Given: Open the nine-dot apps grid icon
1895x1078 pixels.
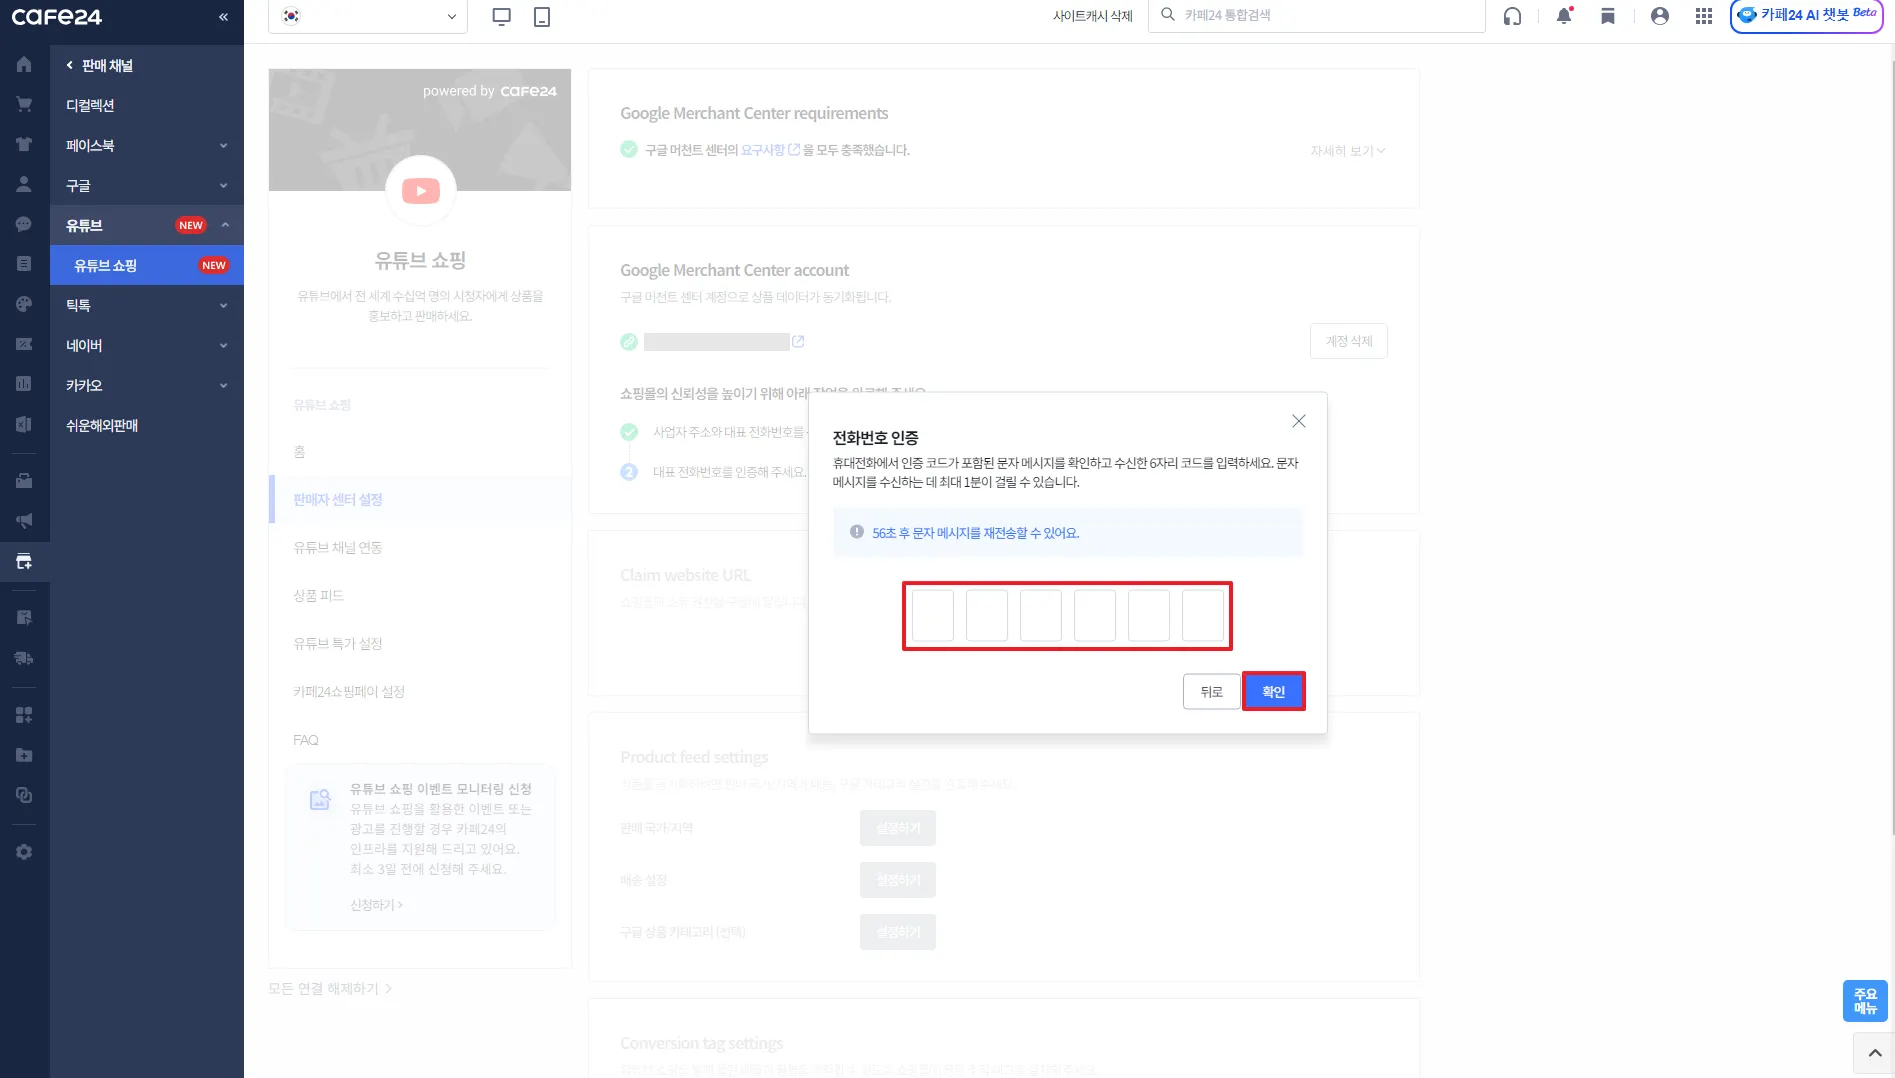Looking at the screenshot, I should tap(1704, 16).
